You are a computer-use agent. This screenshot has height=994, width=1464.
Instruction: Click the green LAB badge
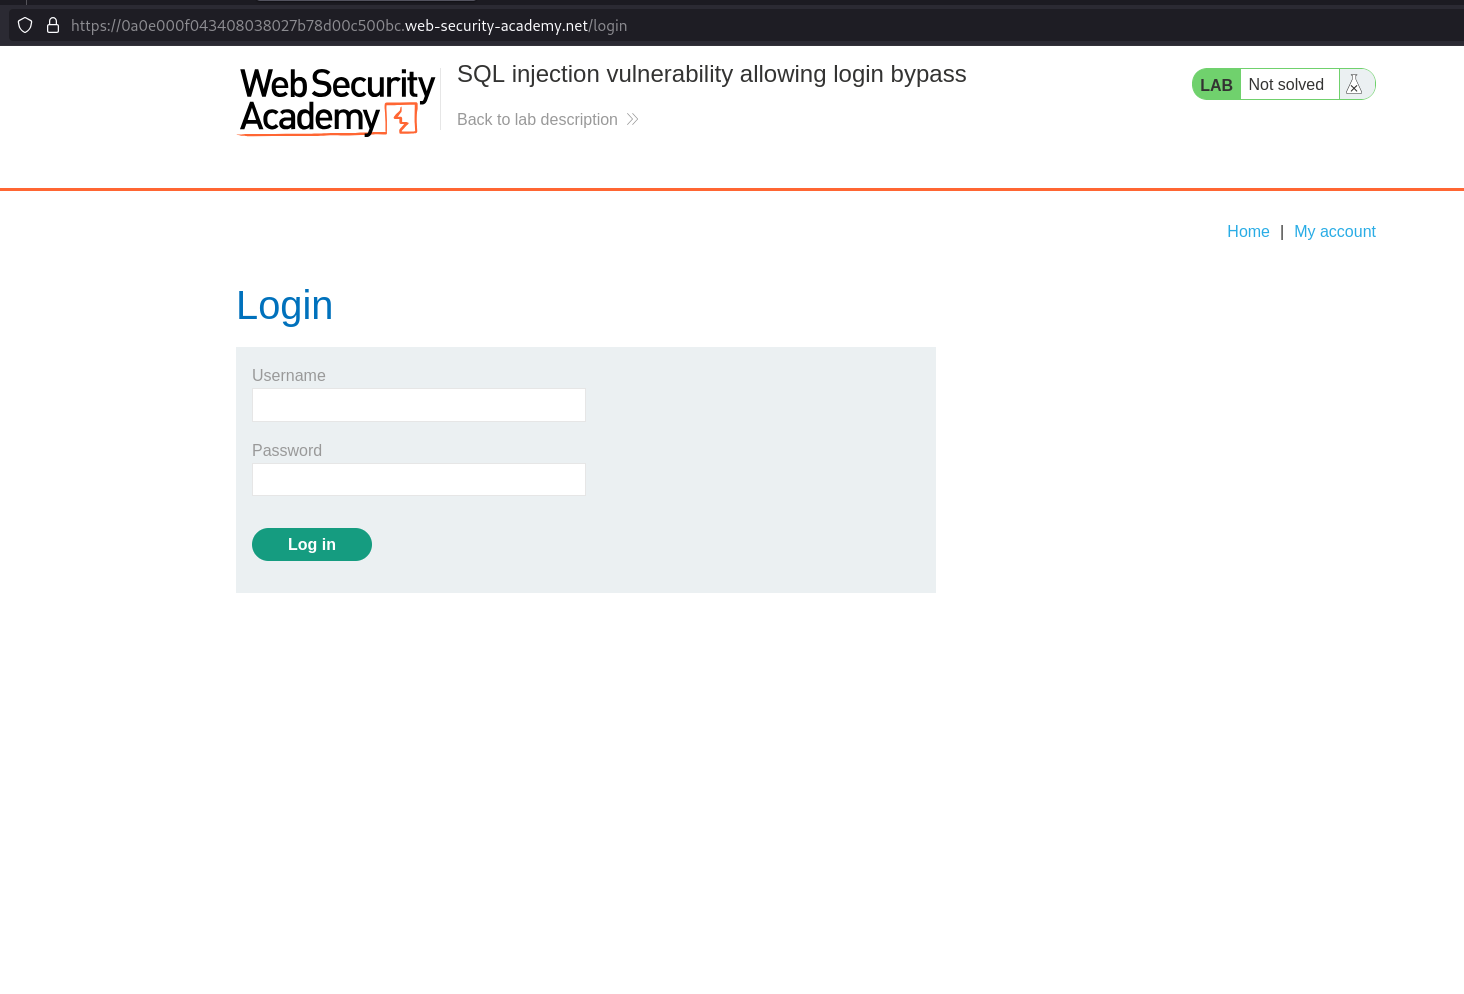[1216, 85]
